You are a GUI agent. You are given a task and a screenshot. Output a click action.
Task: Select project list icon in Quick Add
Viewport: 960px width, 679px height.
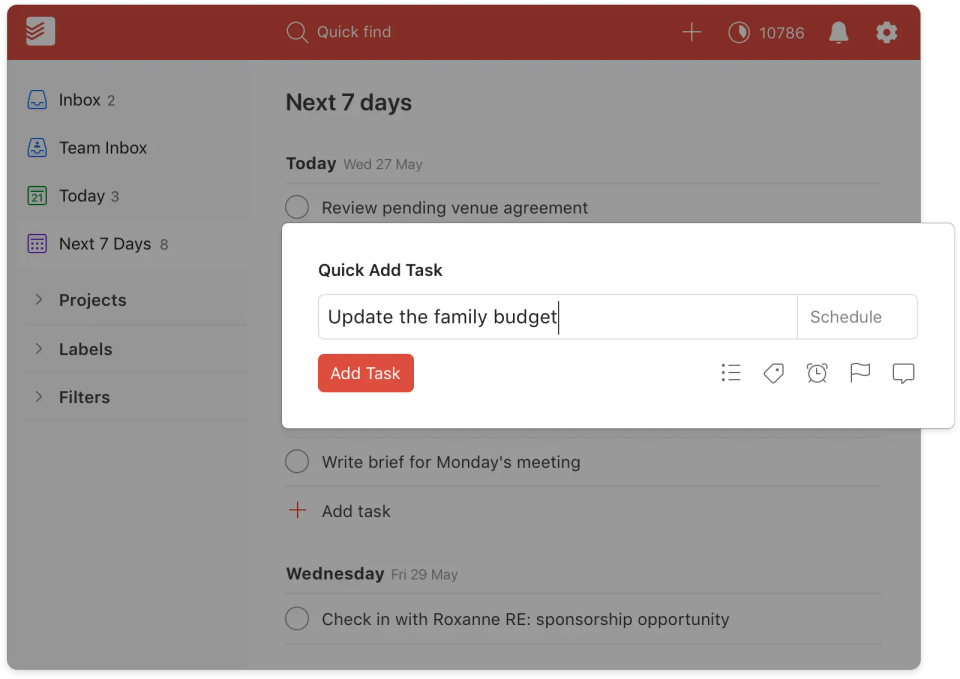point(731,373)
